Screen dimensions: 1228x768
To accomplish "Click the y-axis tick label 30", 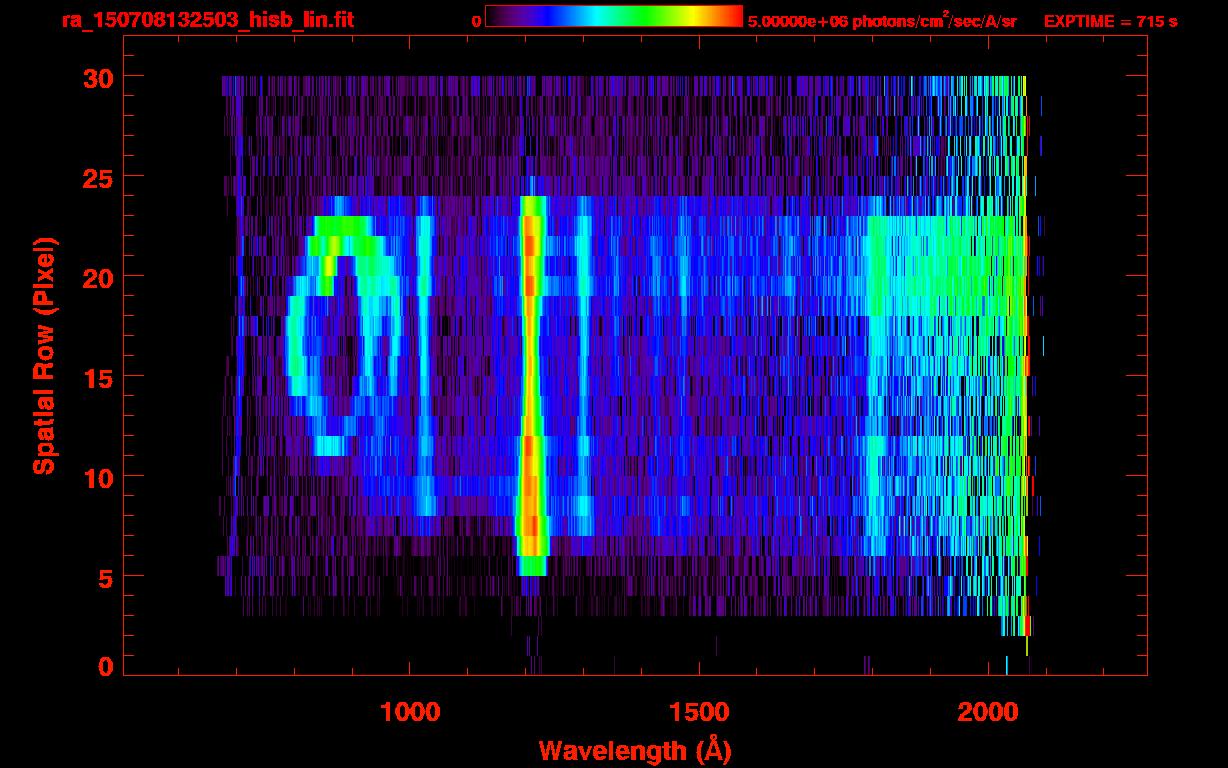I will pos(97,77).
